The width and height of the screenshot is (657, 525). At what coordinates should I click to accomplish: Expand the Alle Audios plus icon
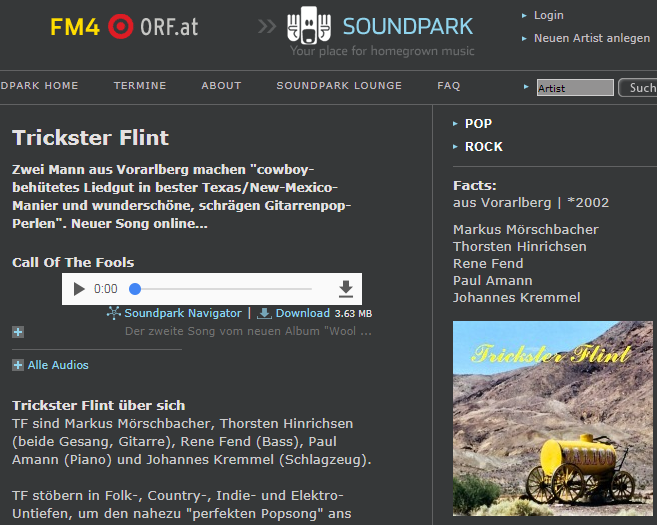click(x=18, y=365)
